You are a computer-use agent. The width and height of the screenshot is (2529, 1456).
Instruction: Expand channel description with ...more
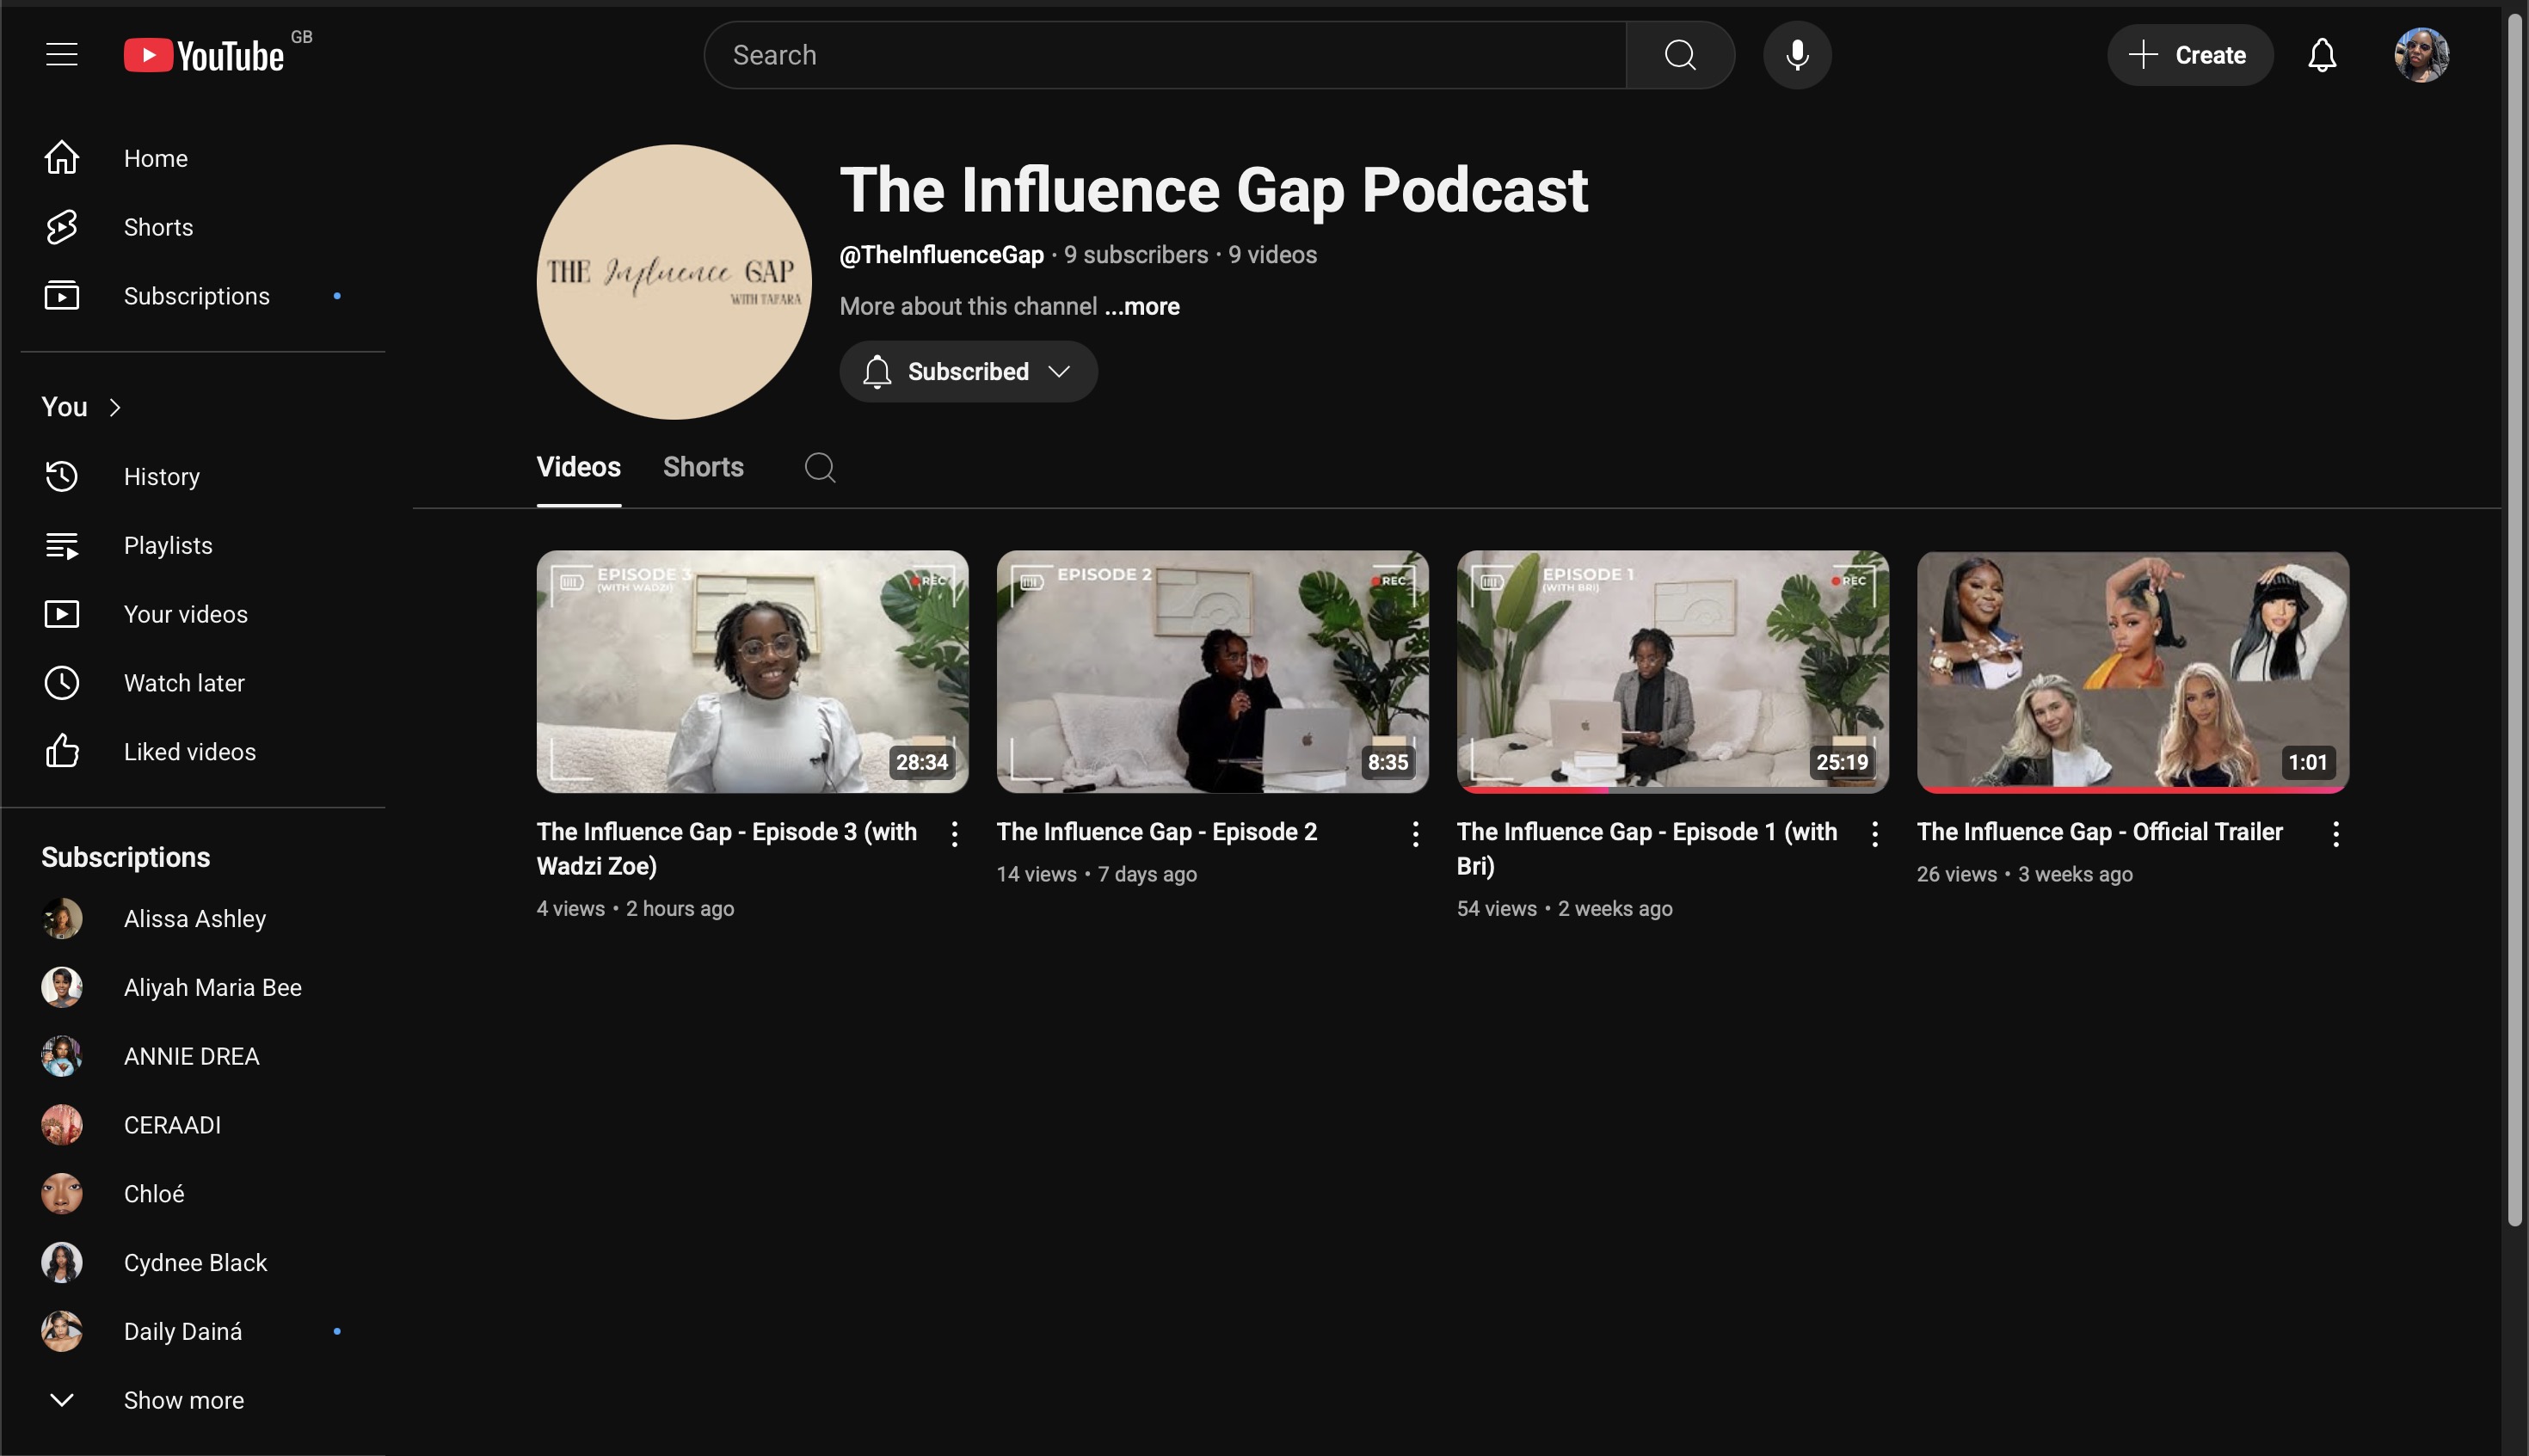[1142, 306]
